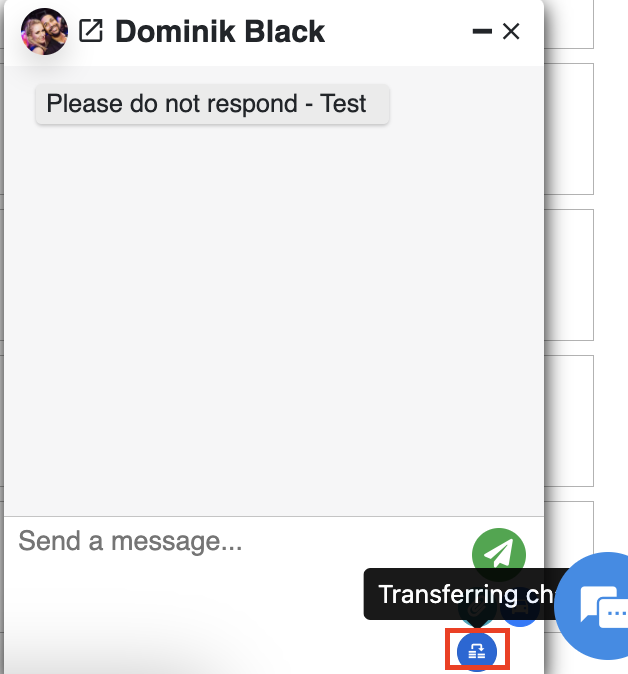Close the Dominik Black chat window

(x=511, y=31)
